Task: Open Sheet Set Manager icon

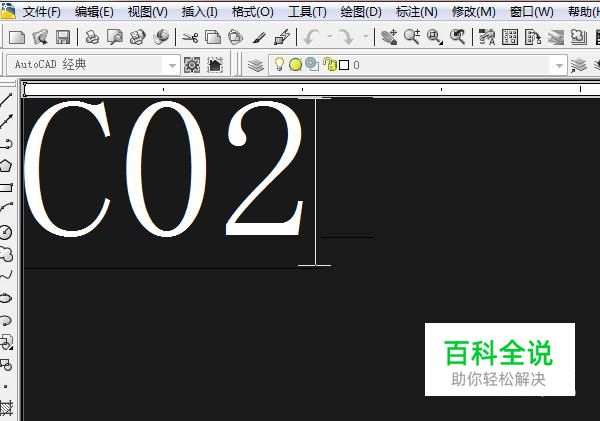Action: 556,37
